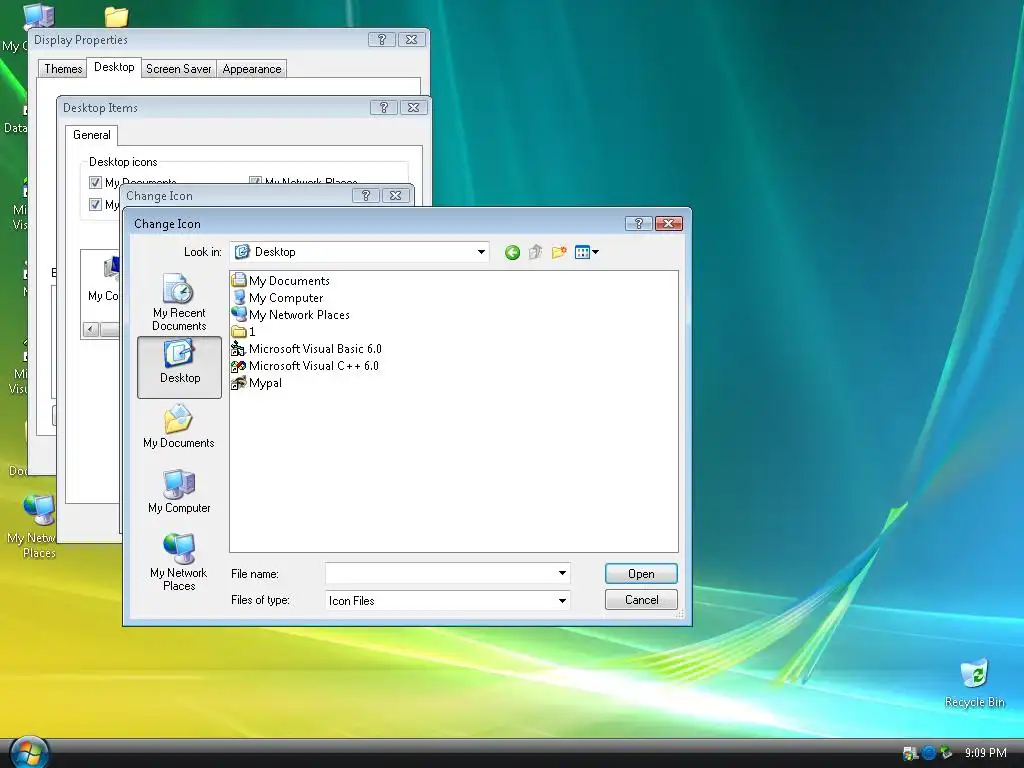Switch to Themes tab in Display Properties

click(63, 69)
